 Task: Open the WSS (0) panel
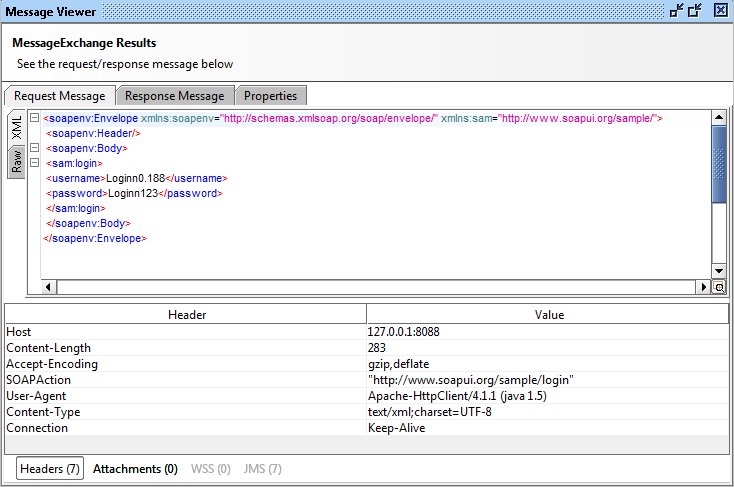click(211, 469)
